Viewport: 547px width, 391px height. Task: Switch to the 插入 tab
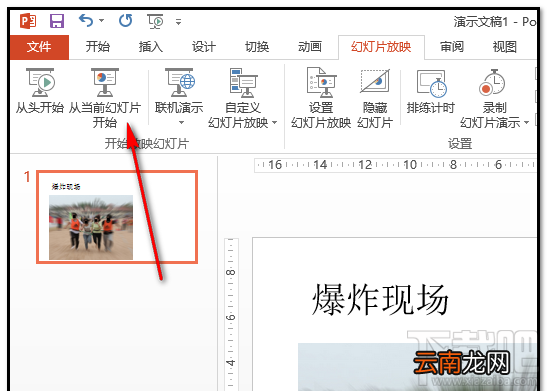[151, 47]
